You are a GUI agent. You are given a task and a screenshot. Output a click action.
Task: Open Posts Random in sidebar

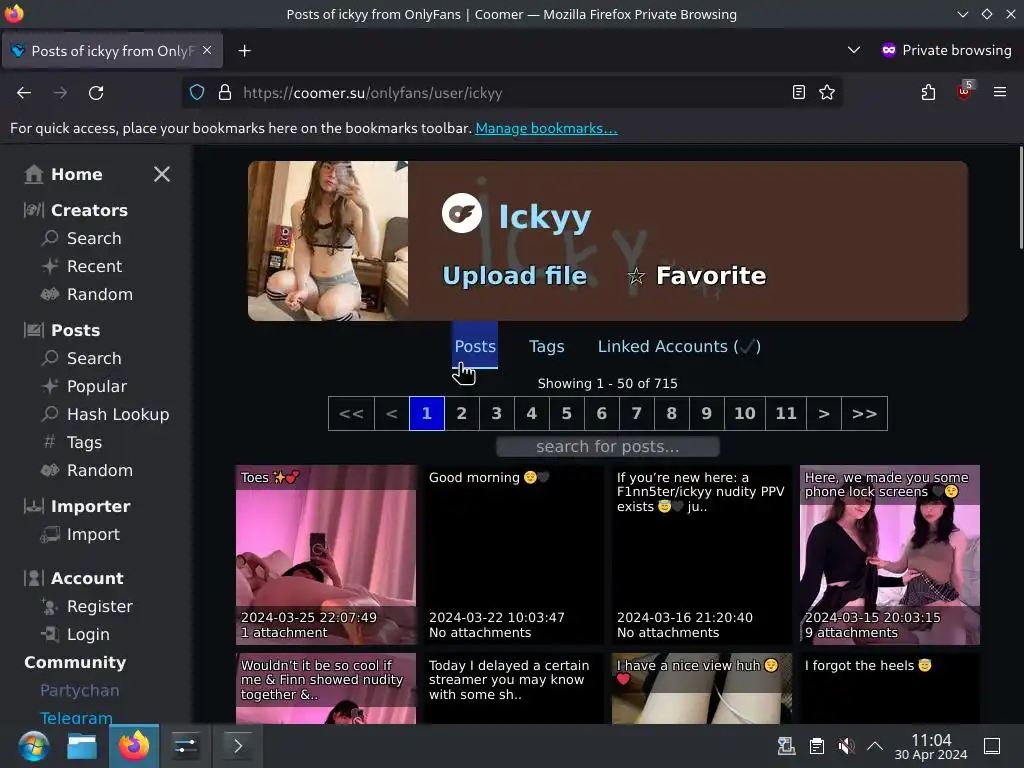(x=99, y=471)
